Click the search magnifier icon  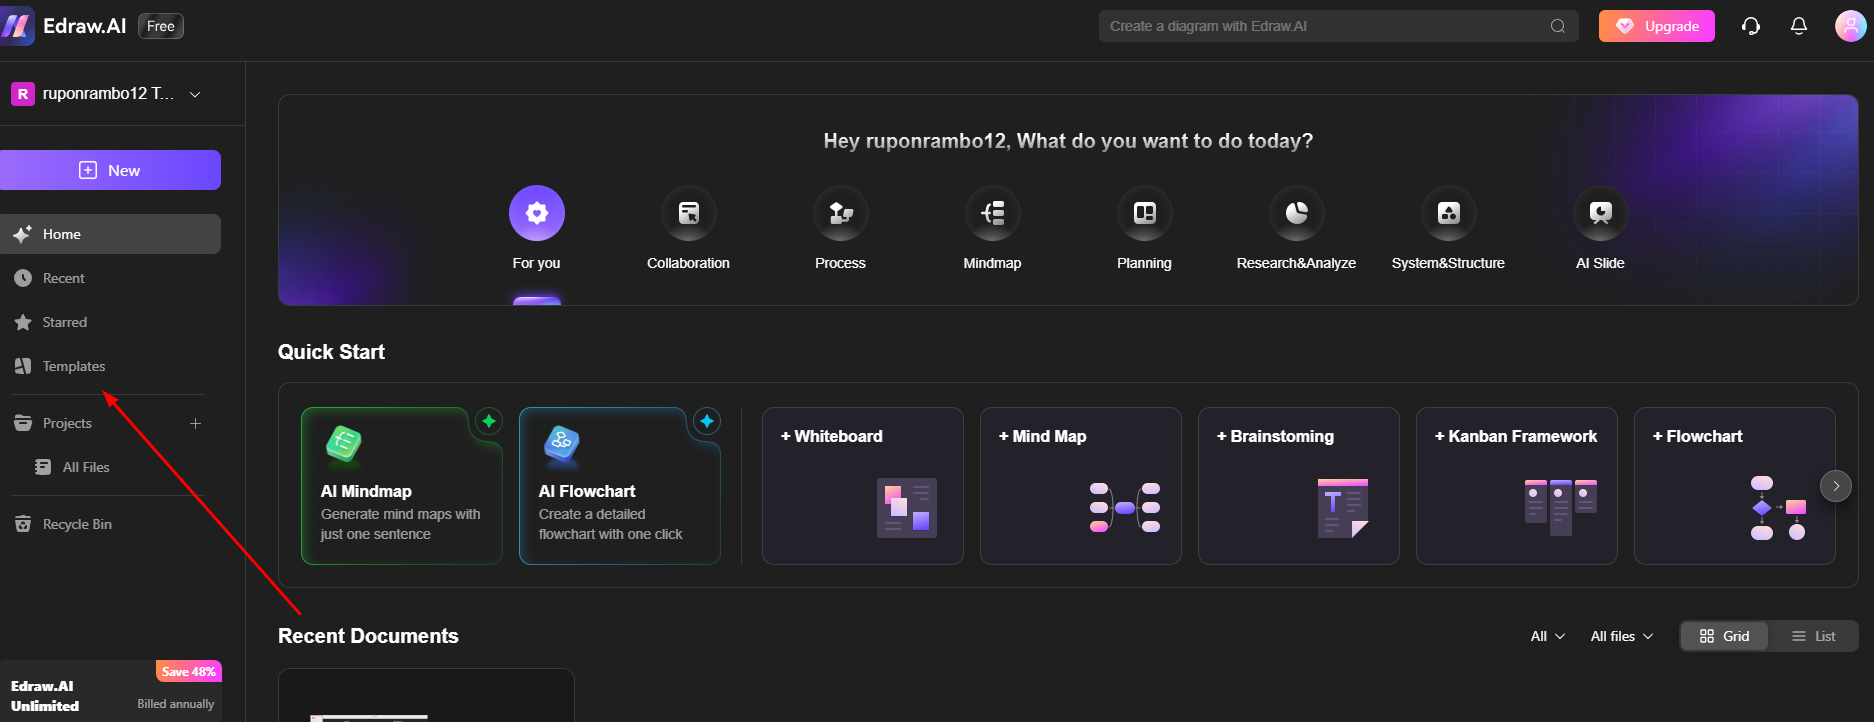tap(1558, 26)
